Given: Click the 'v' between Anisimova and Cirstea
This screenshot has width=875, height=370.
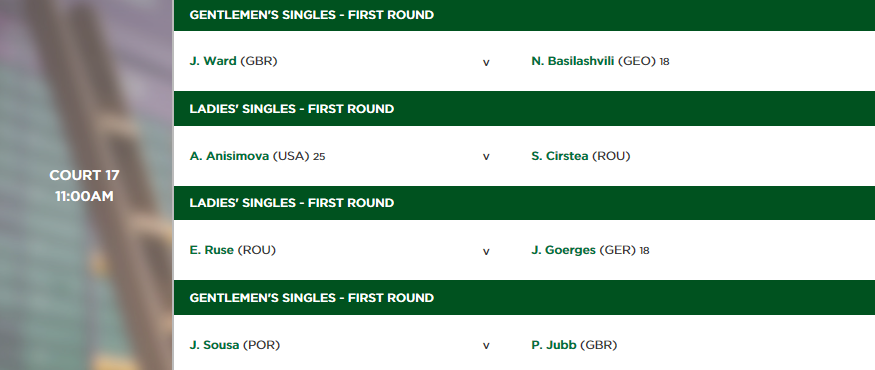Looking at the screenshot, I should [x=486, y=157].
